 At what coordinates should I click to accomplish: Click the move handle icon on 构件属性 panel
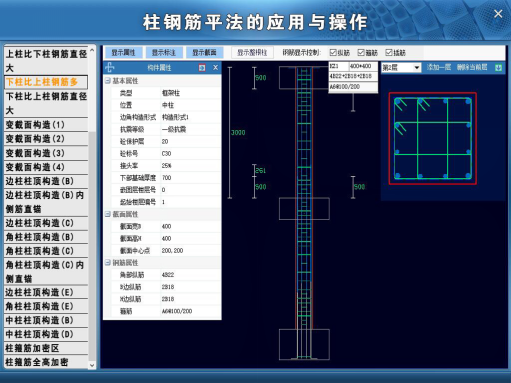tap(110, 68)
